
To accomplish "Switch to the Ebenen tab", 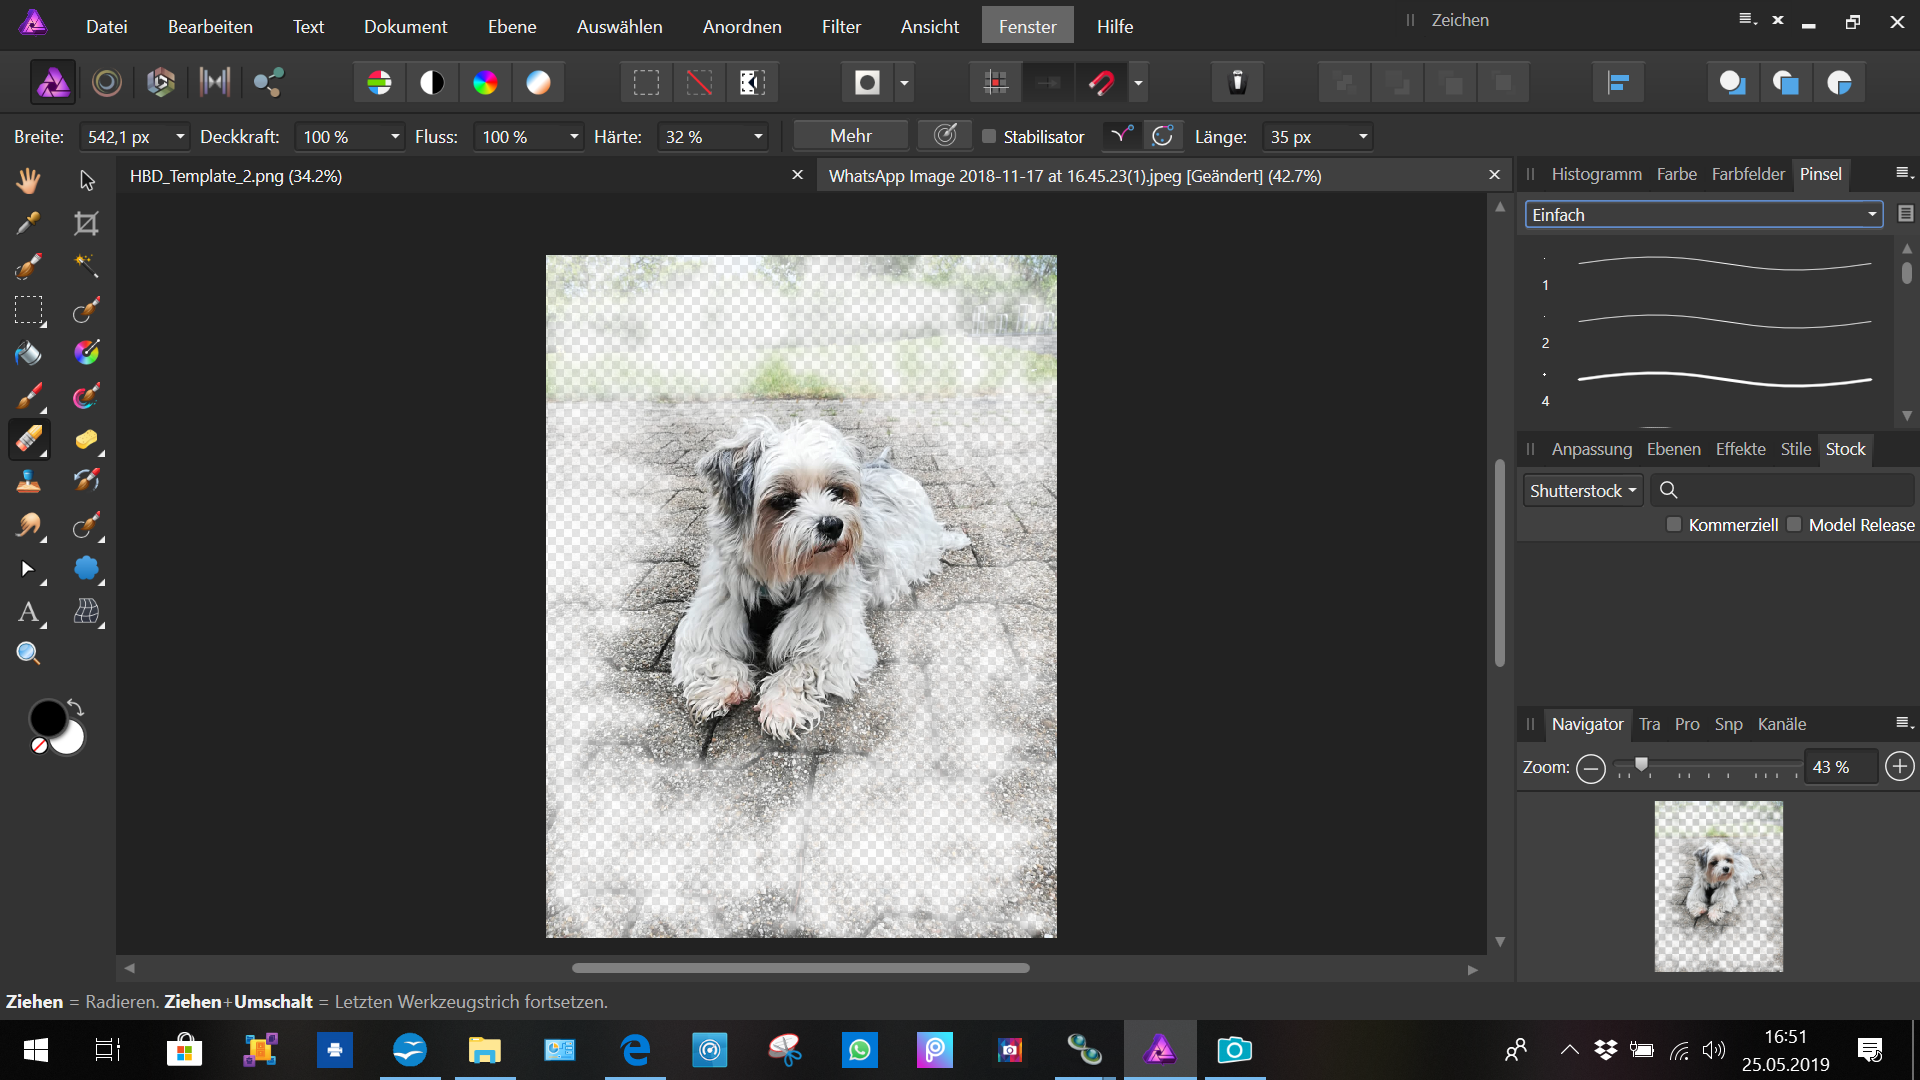I will tap(1673, 449).
